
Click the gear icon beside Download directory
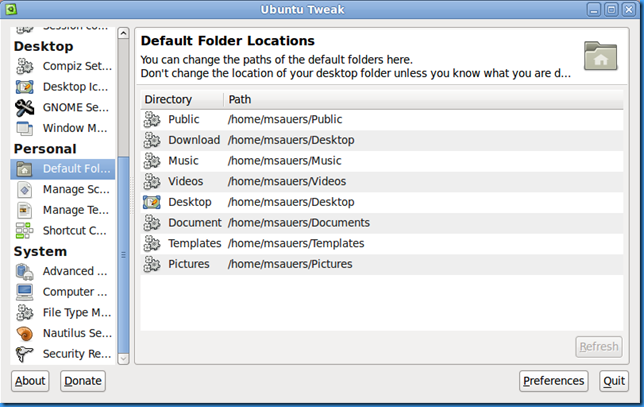pos(152,140)
